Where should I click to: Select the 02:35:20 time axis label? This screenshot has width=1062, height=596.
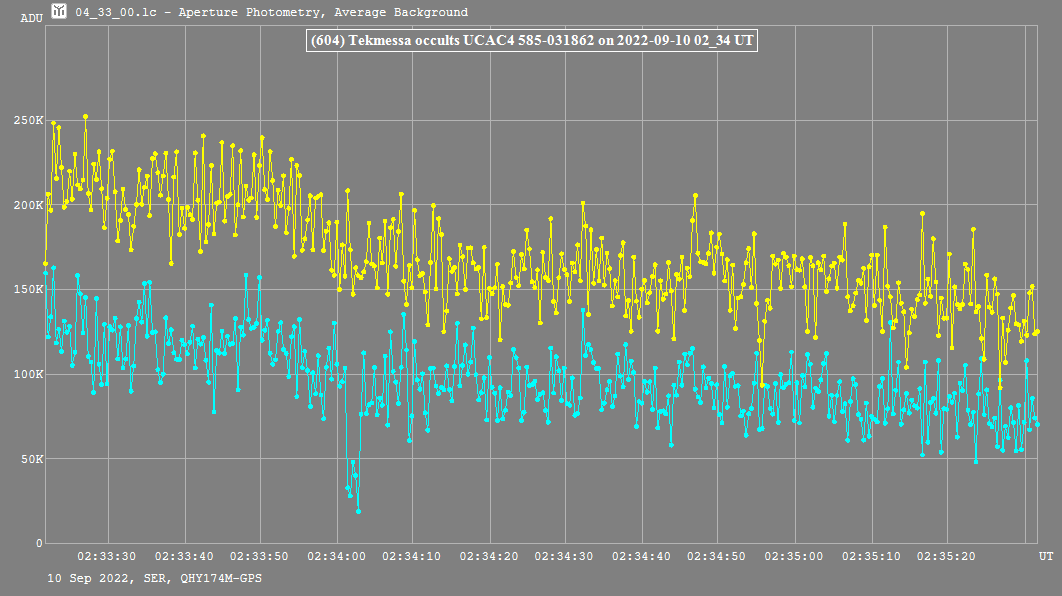[x=947, y=555]
